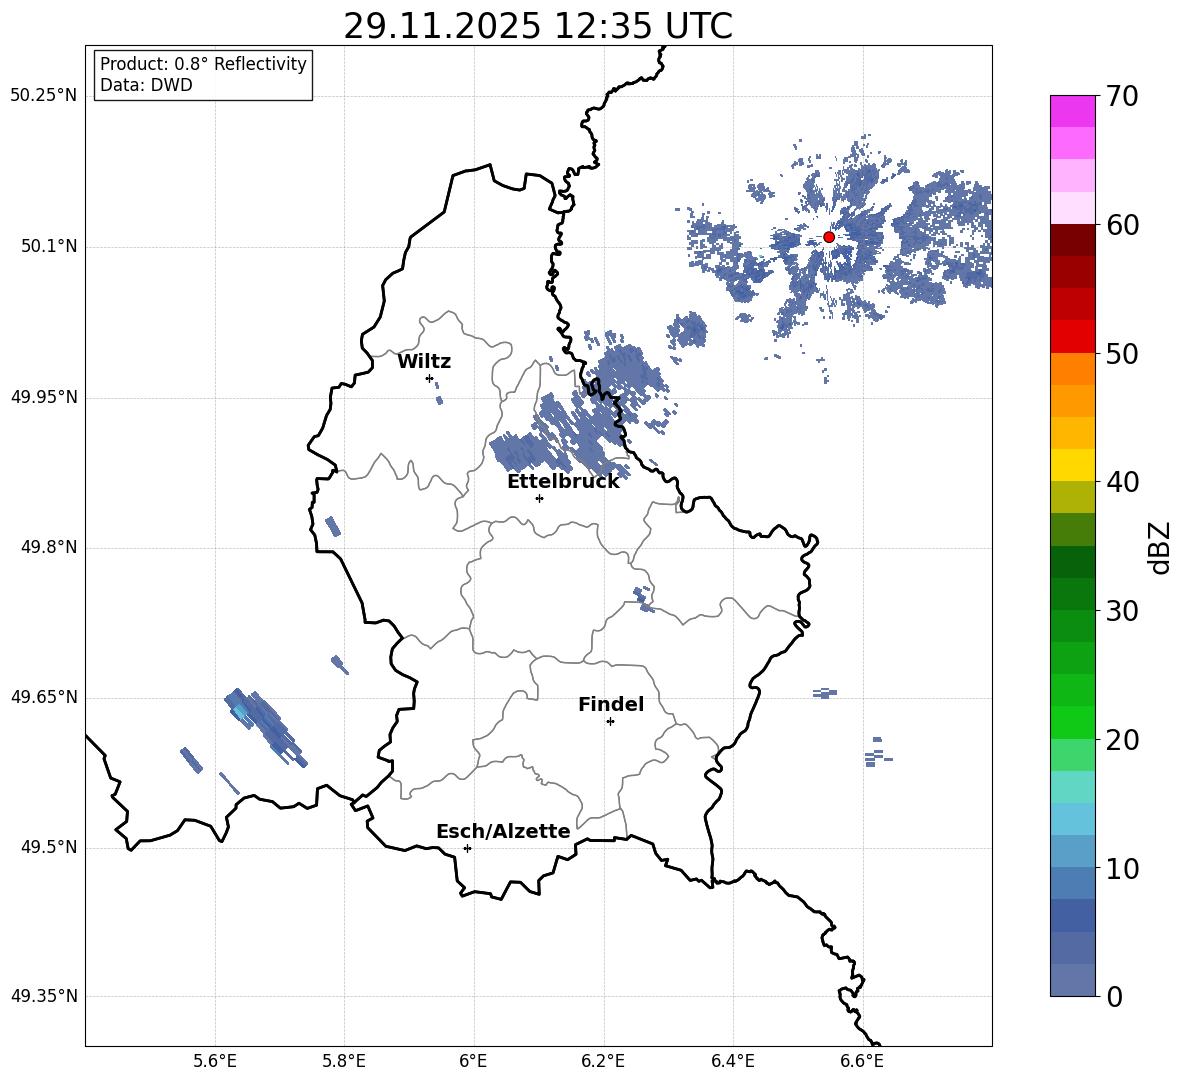
Task: Click the Ettelbruck city label
Action: (x=563, y=482)
